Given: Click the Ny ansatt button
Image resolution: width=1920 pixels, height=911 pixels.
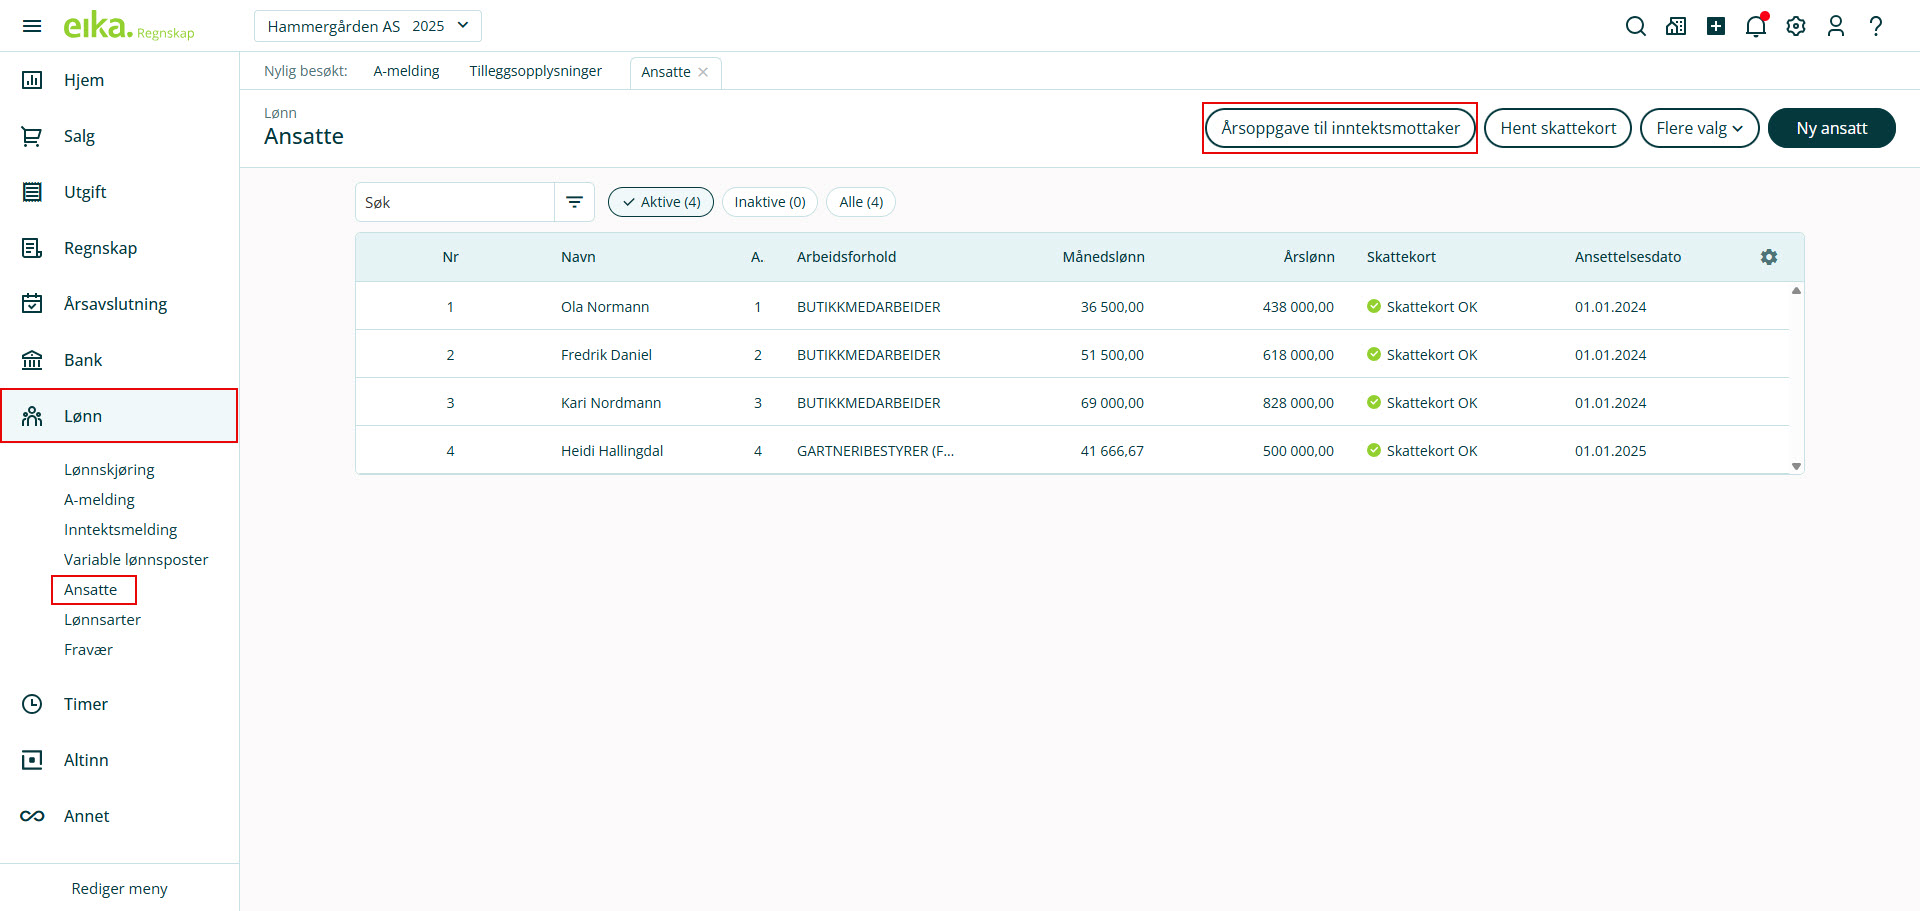Looking at the screenshot, I should 1830,128.
